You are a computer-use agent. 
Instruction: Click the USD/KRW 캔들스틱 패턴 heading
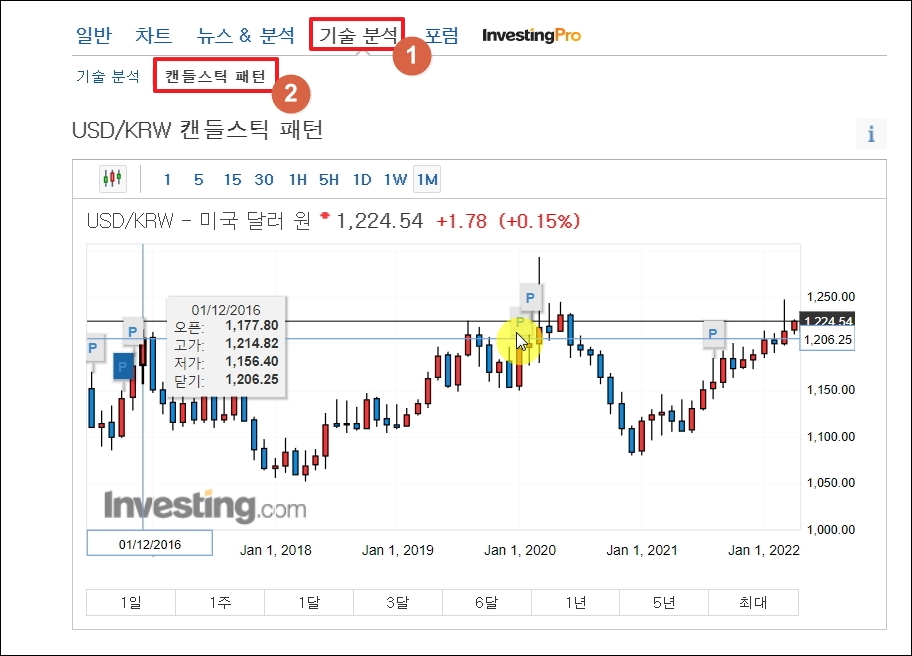click(x=198, y=130)
